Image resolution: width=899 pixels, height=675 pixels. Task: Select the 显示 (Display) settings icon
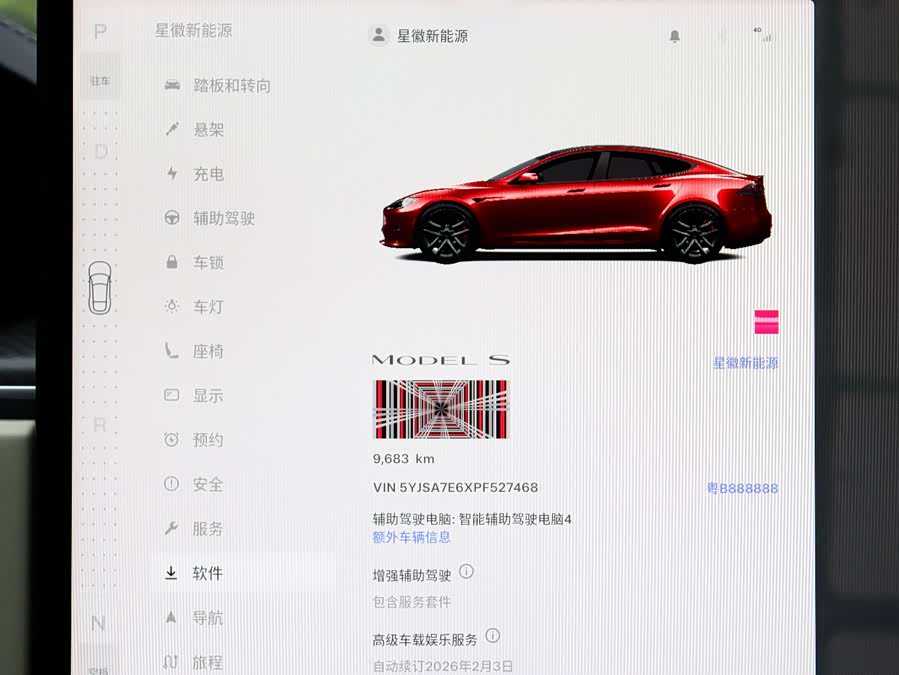click(x=172, y=395)
